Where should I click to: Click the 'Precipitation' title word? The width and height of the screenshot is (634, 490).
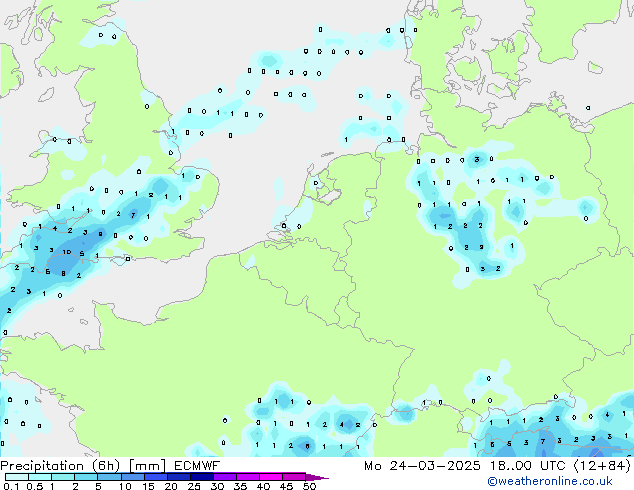pyautogui.click(x=42, y=466)
